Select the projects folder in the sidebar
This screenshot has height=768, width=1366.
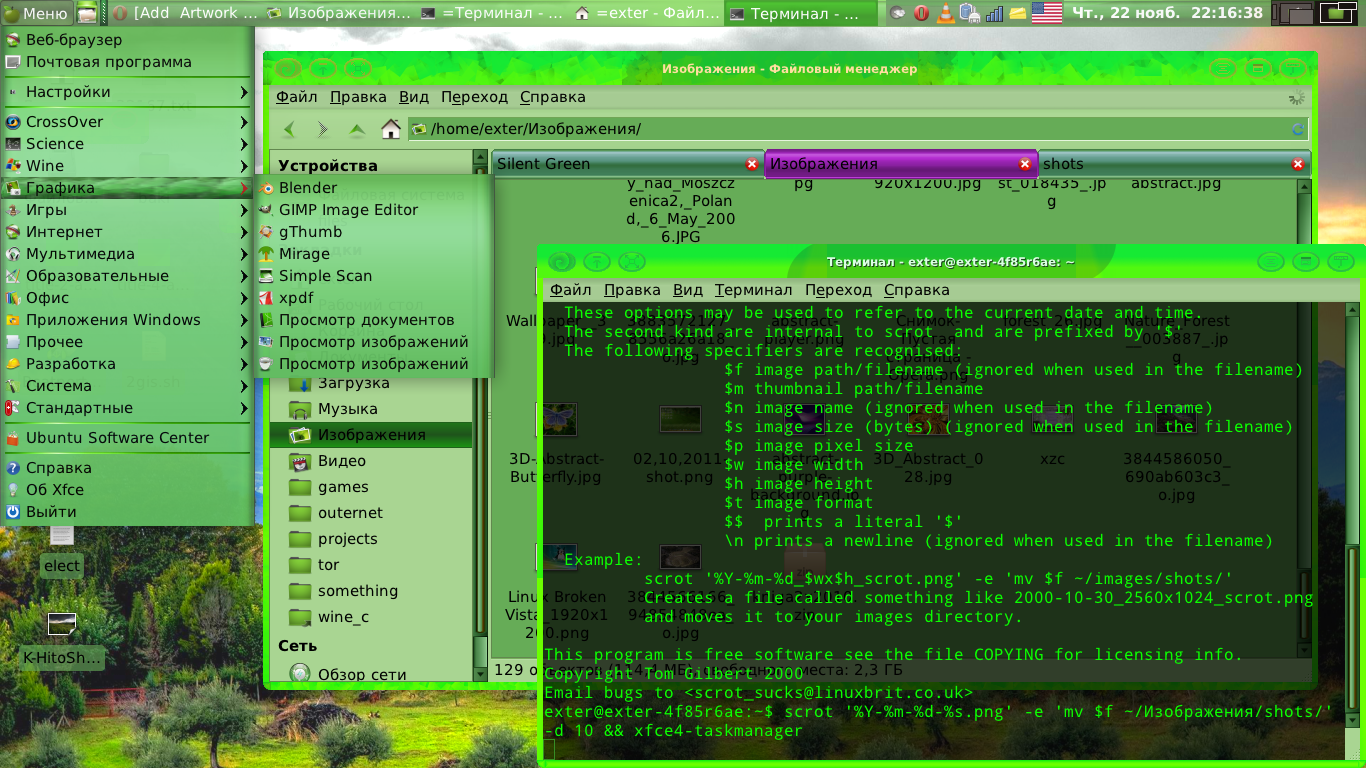(370, 539)
